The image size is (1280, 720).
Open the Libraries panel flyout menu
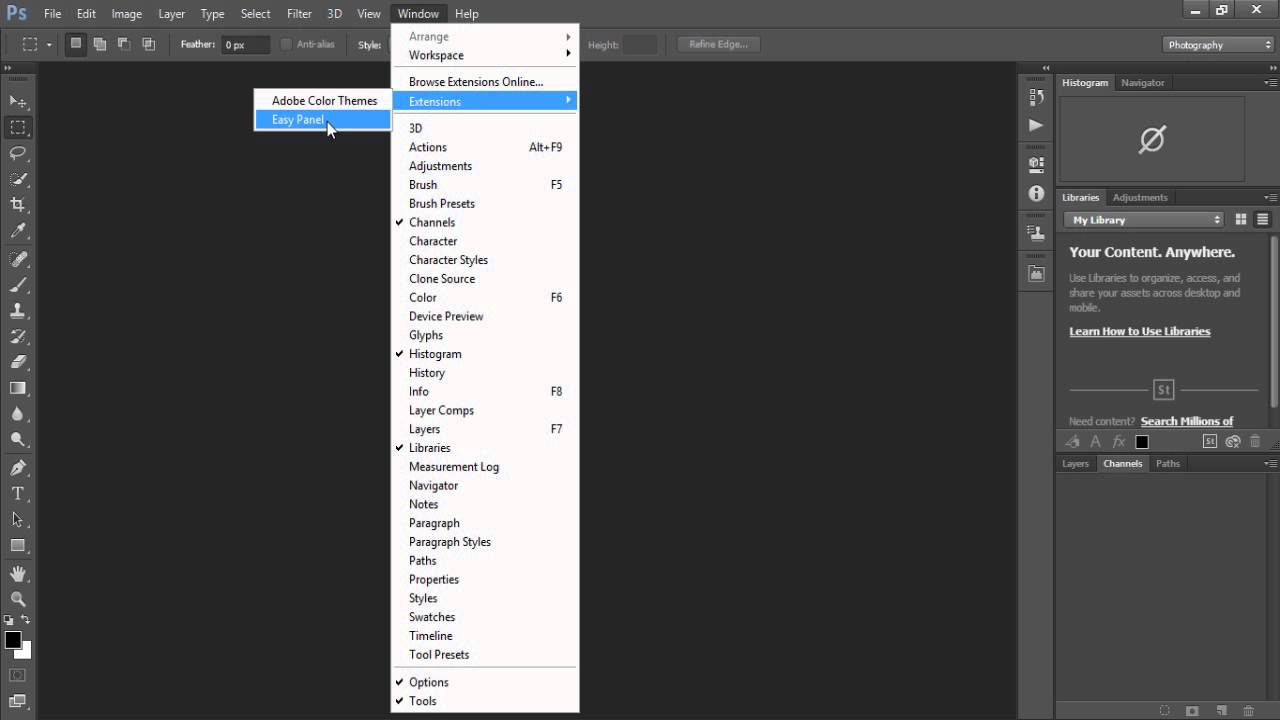click(x=1270, y=198)
